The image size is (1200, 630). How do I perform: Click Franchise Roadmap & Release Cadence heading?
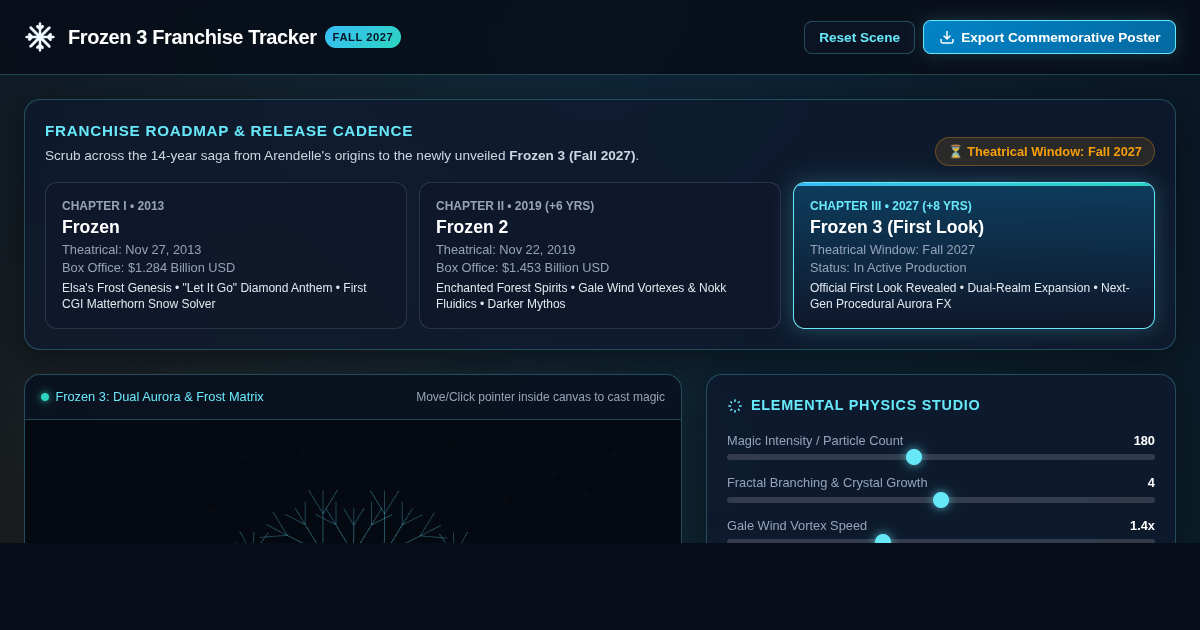229,131
